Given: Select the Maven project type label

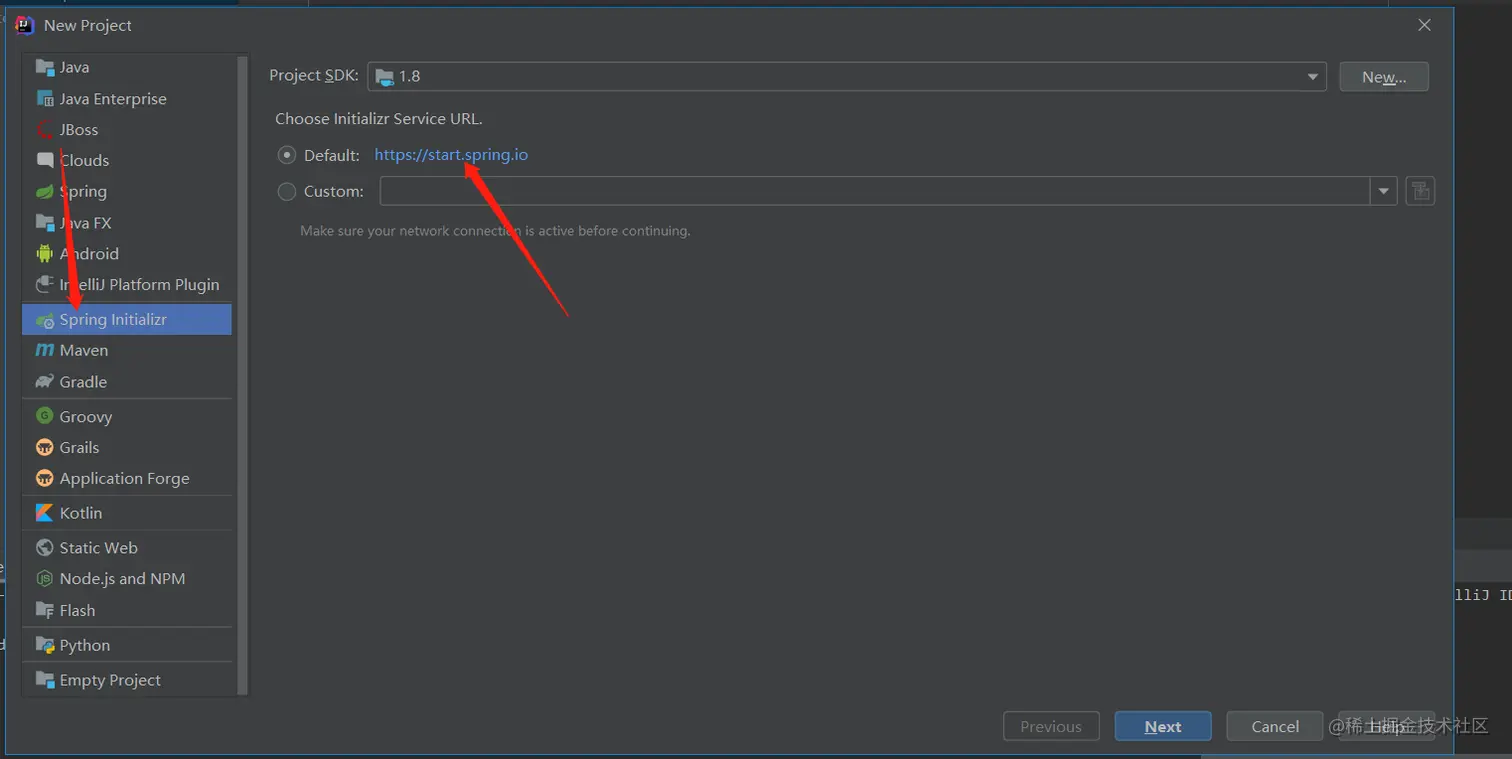Looking at the screenshot, I should (x=84, y=350).
